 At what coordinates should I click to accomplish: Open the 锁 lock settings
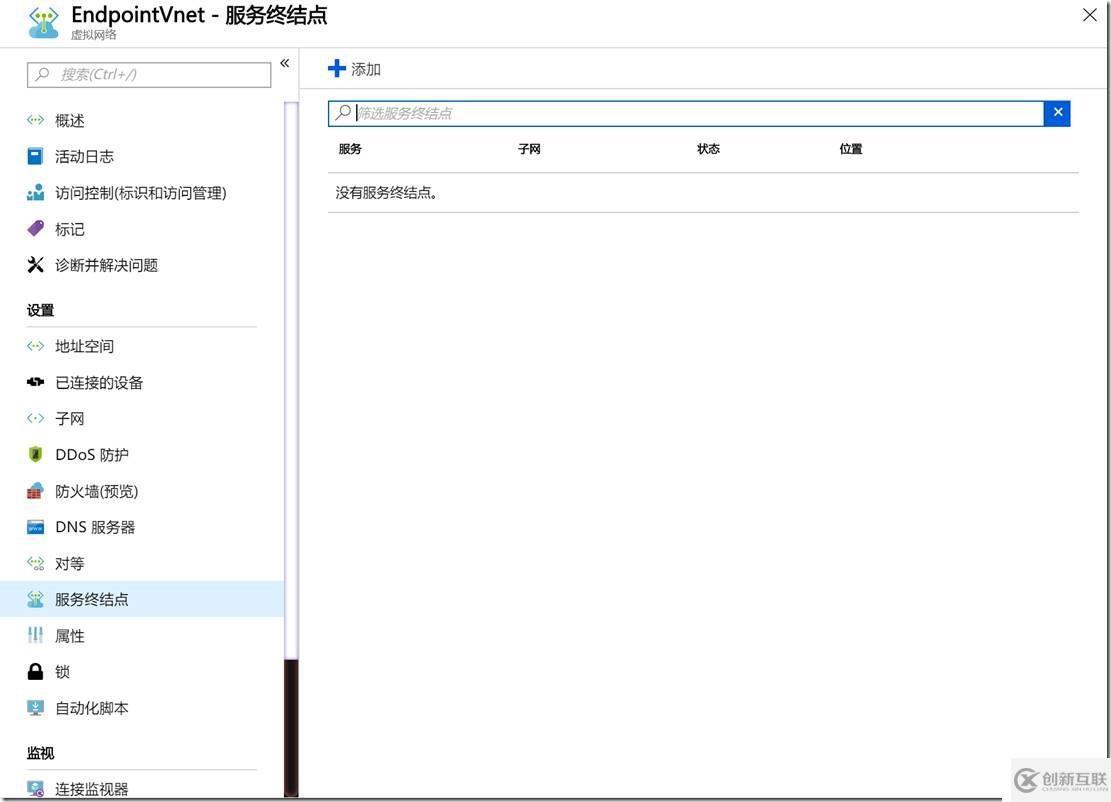point(62,670)
